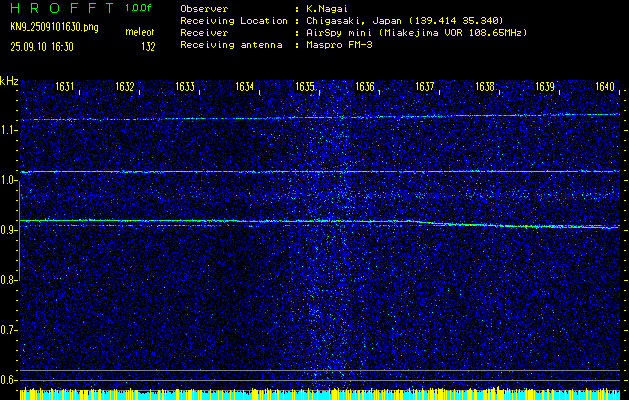
Task: Click the 1631 time marker
Action: [64, 86]
